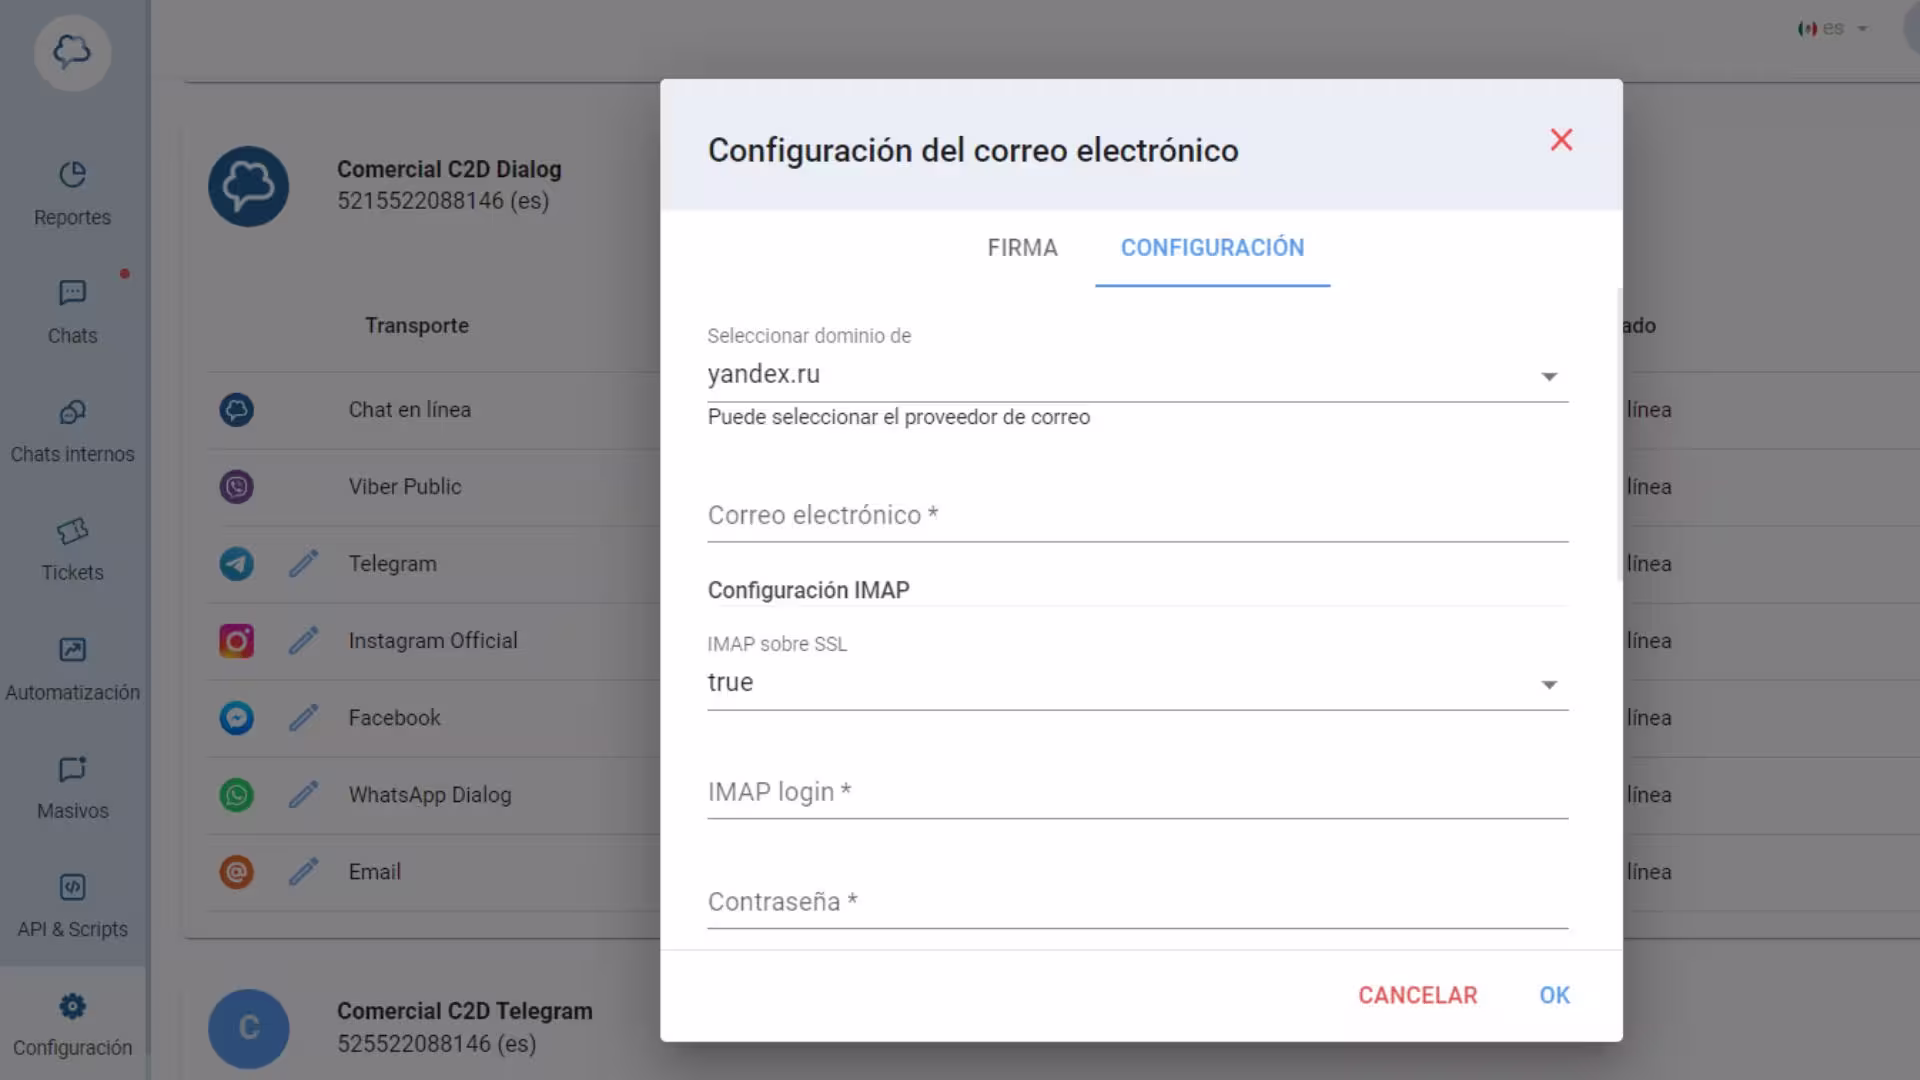
Task: Confirm the dialog with OK button
Action: [x=1554, y=996]
